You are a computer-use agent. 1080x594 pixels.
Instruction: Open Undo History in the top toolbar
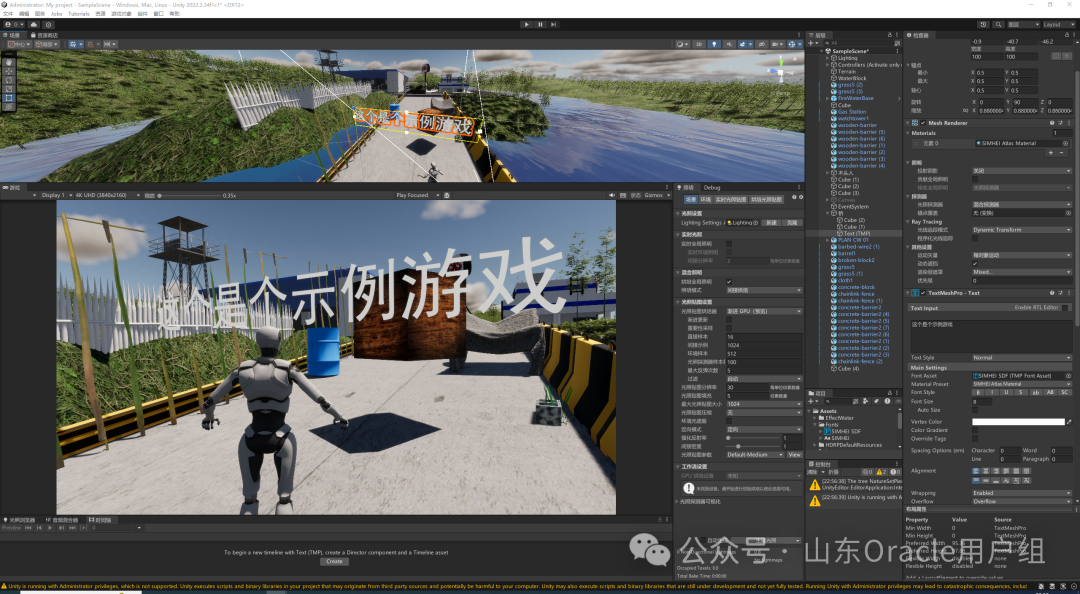(x=984, y=24)
